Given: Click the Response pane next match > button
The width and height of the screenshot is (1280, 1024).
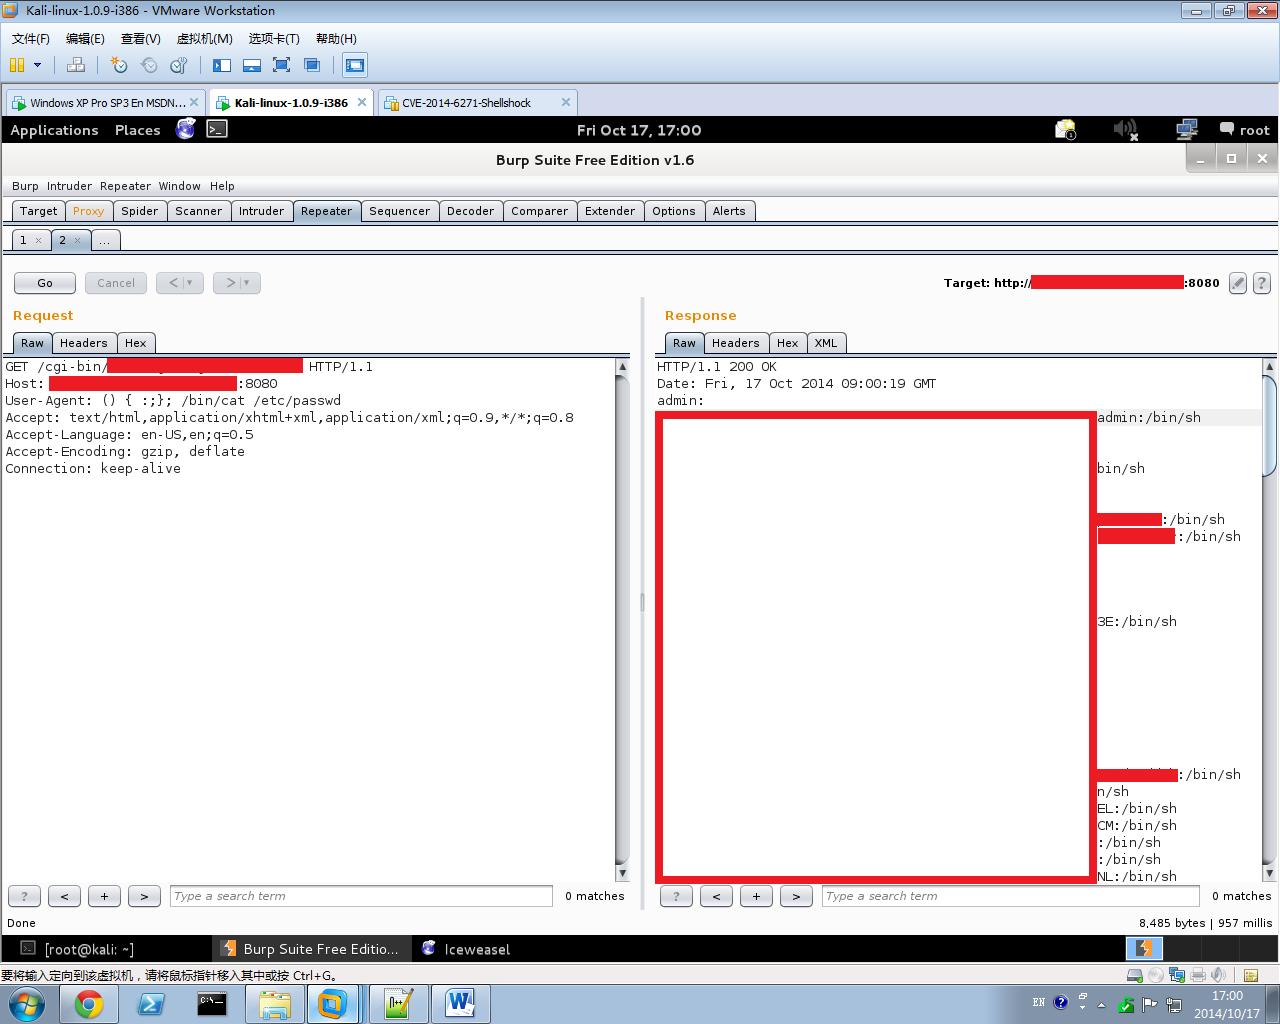Looking at the screenshot, I should [x=796, y=896].
